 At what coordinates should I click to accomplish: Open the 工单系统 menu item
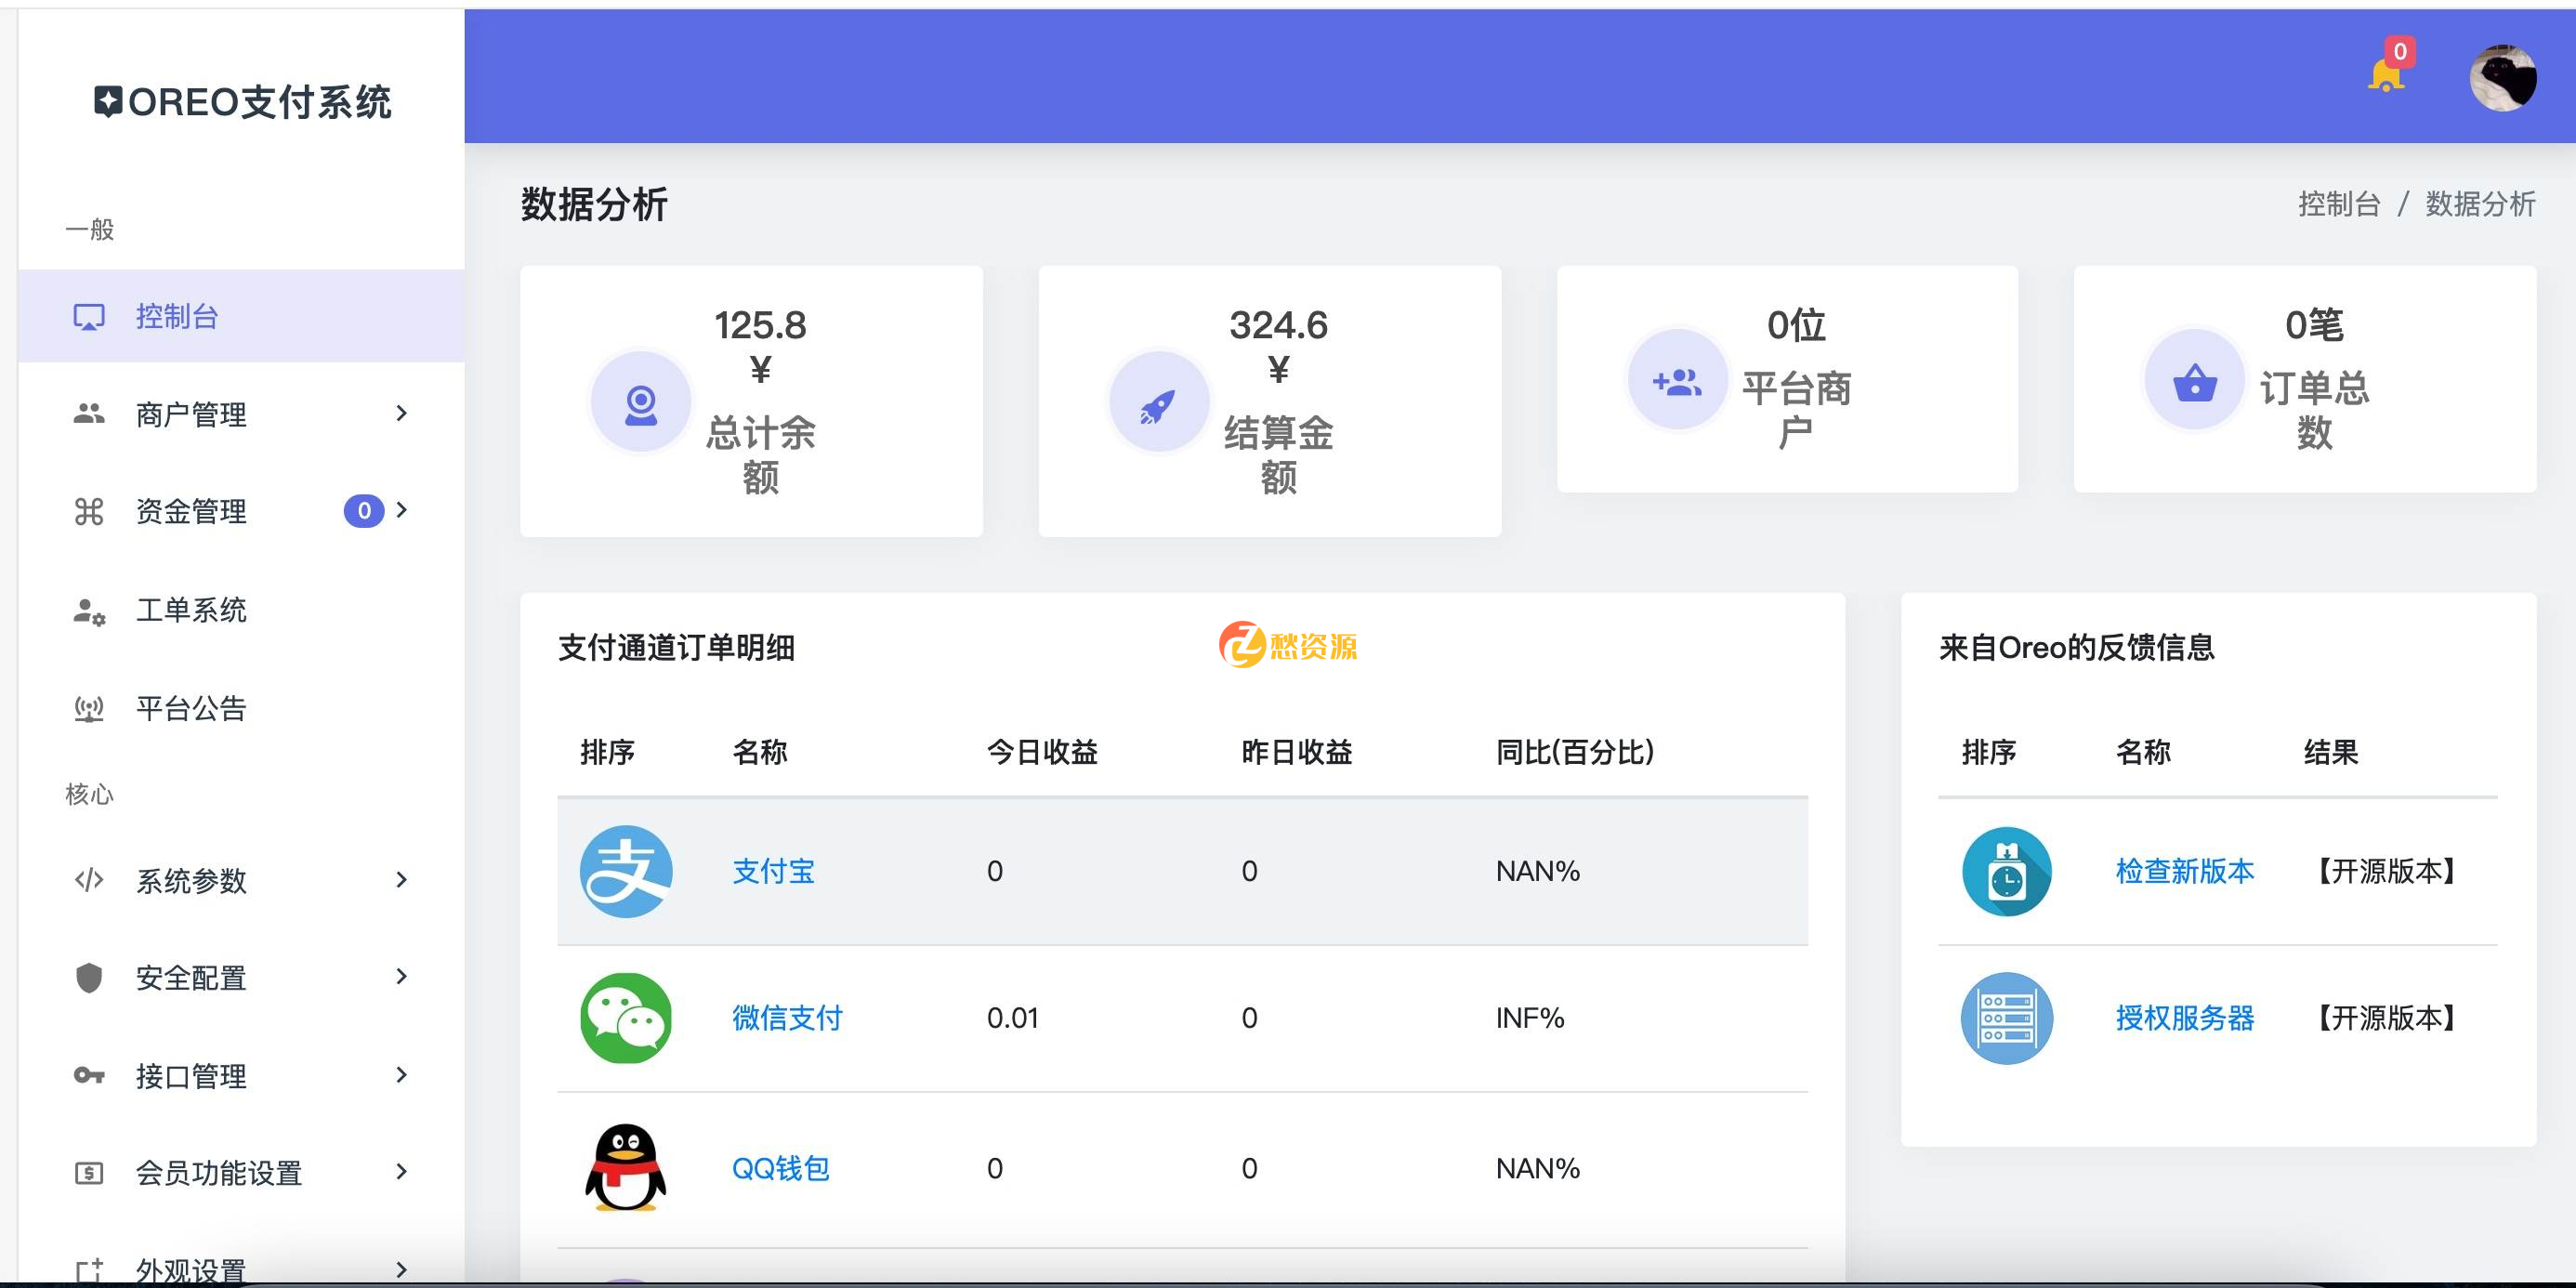[191, 611]
